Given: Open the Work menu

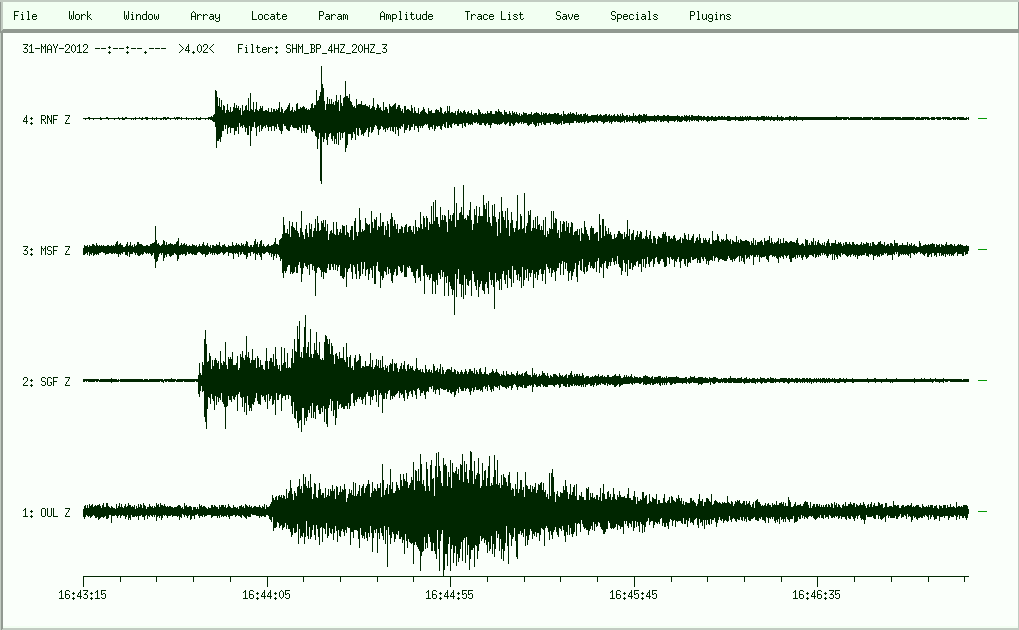Looking at the screenshot, I should tap(80, 16).
